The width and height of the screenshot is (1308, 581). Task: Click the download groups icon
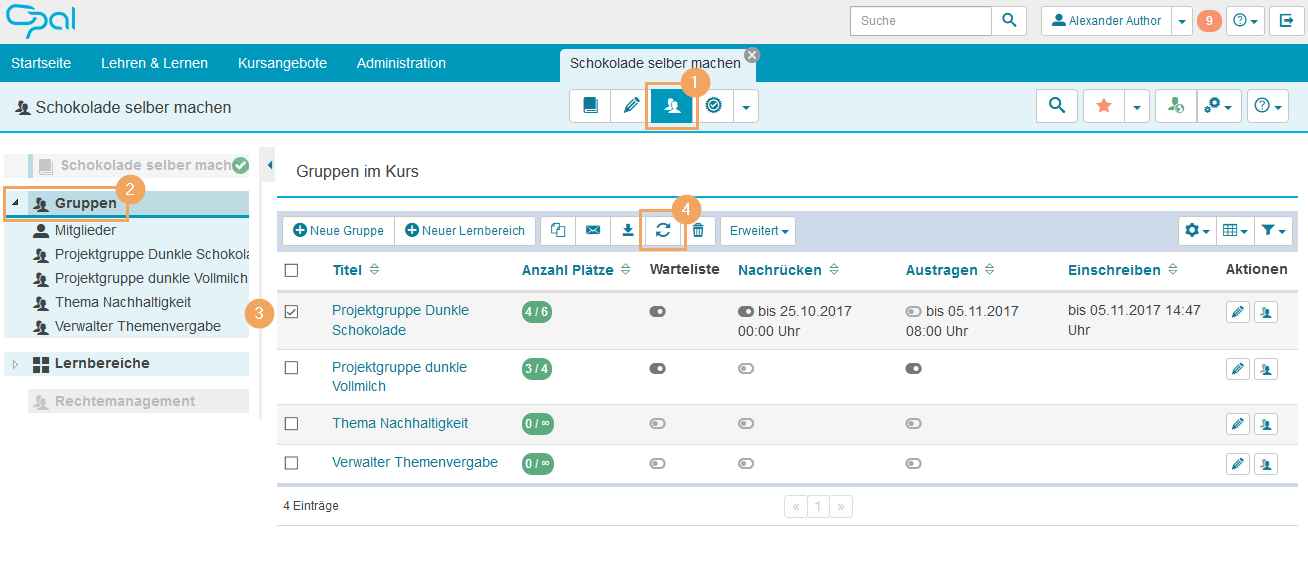pyautogui.click(x=627, y=230)
